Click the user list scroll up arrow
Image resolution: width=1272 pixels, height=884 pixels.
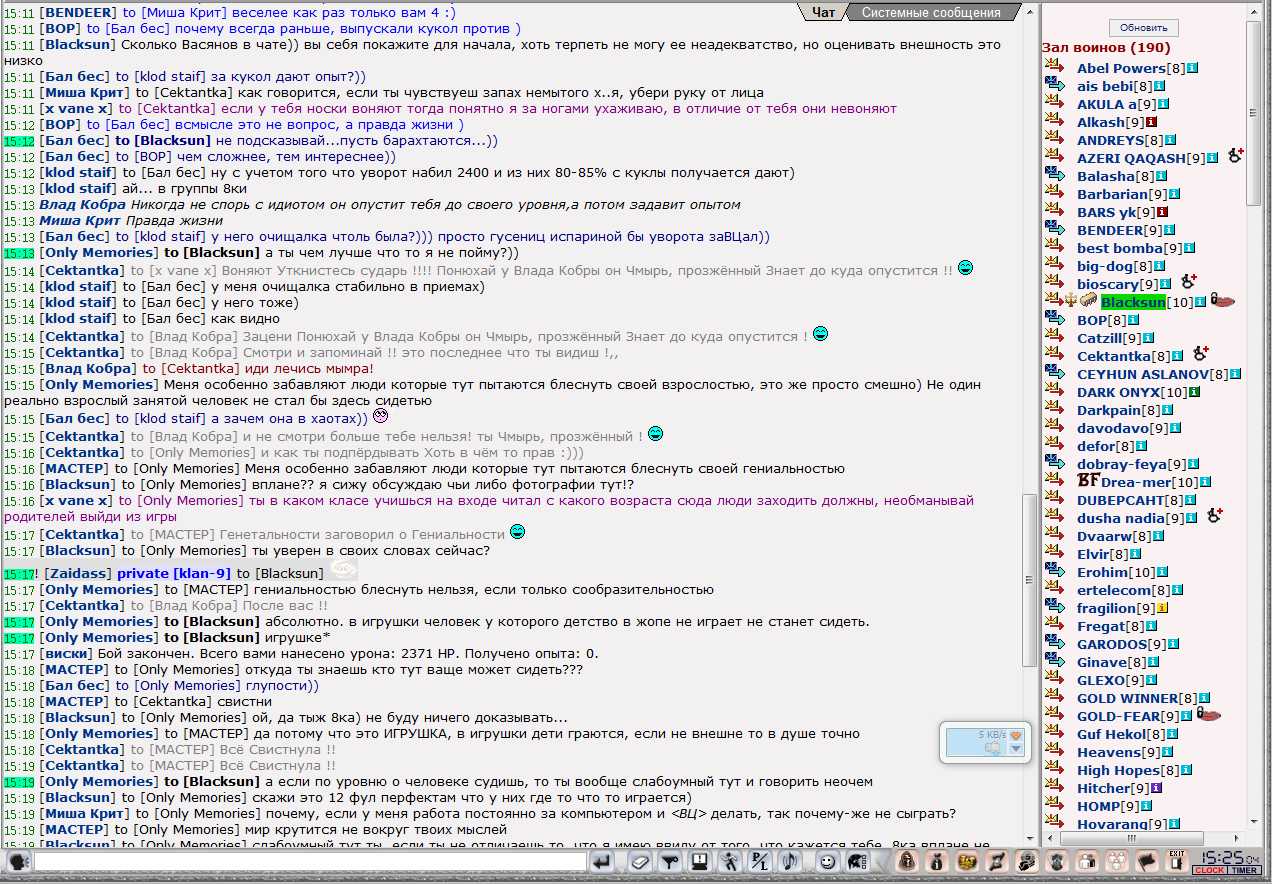[1254, 11]
